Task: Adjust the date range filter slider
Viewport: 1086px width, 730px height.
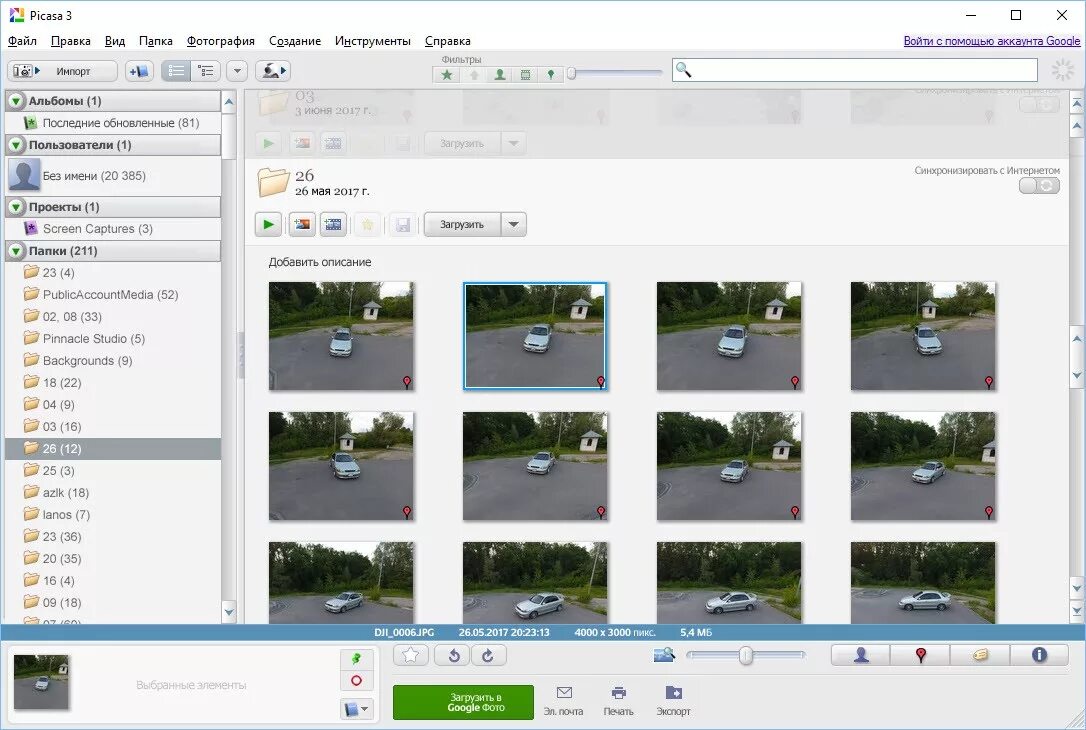Action: (571, 73)
